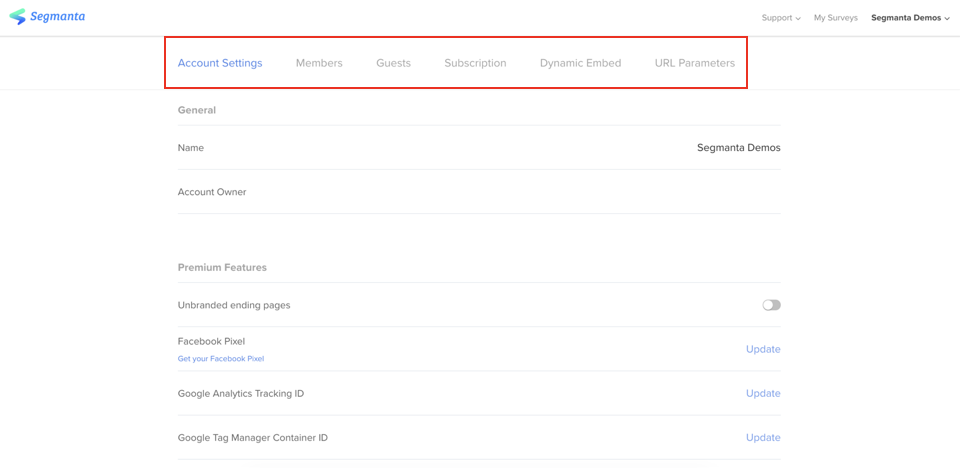Toggle Unbranded ending pages switch
This screenshot has width=960, height=468.
[x=771, y=305]
